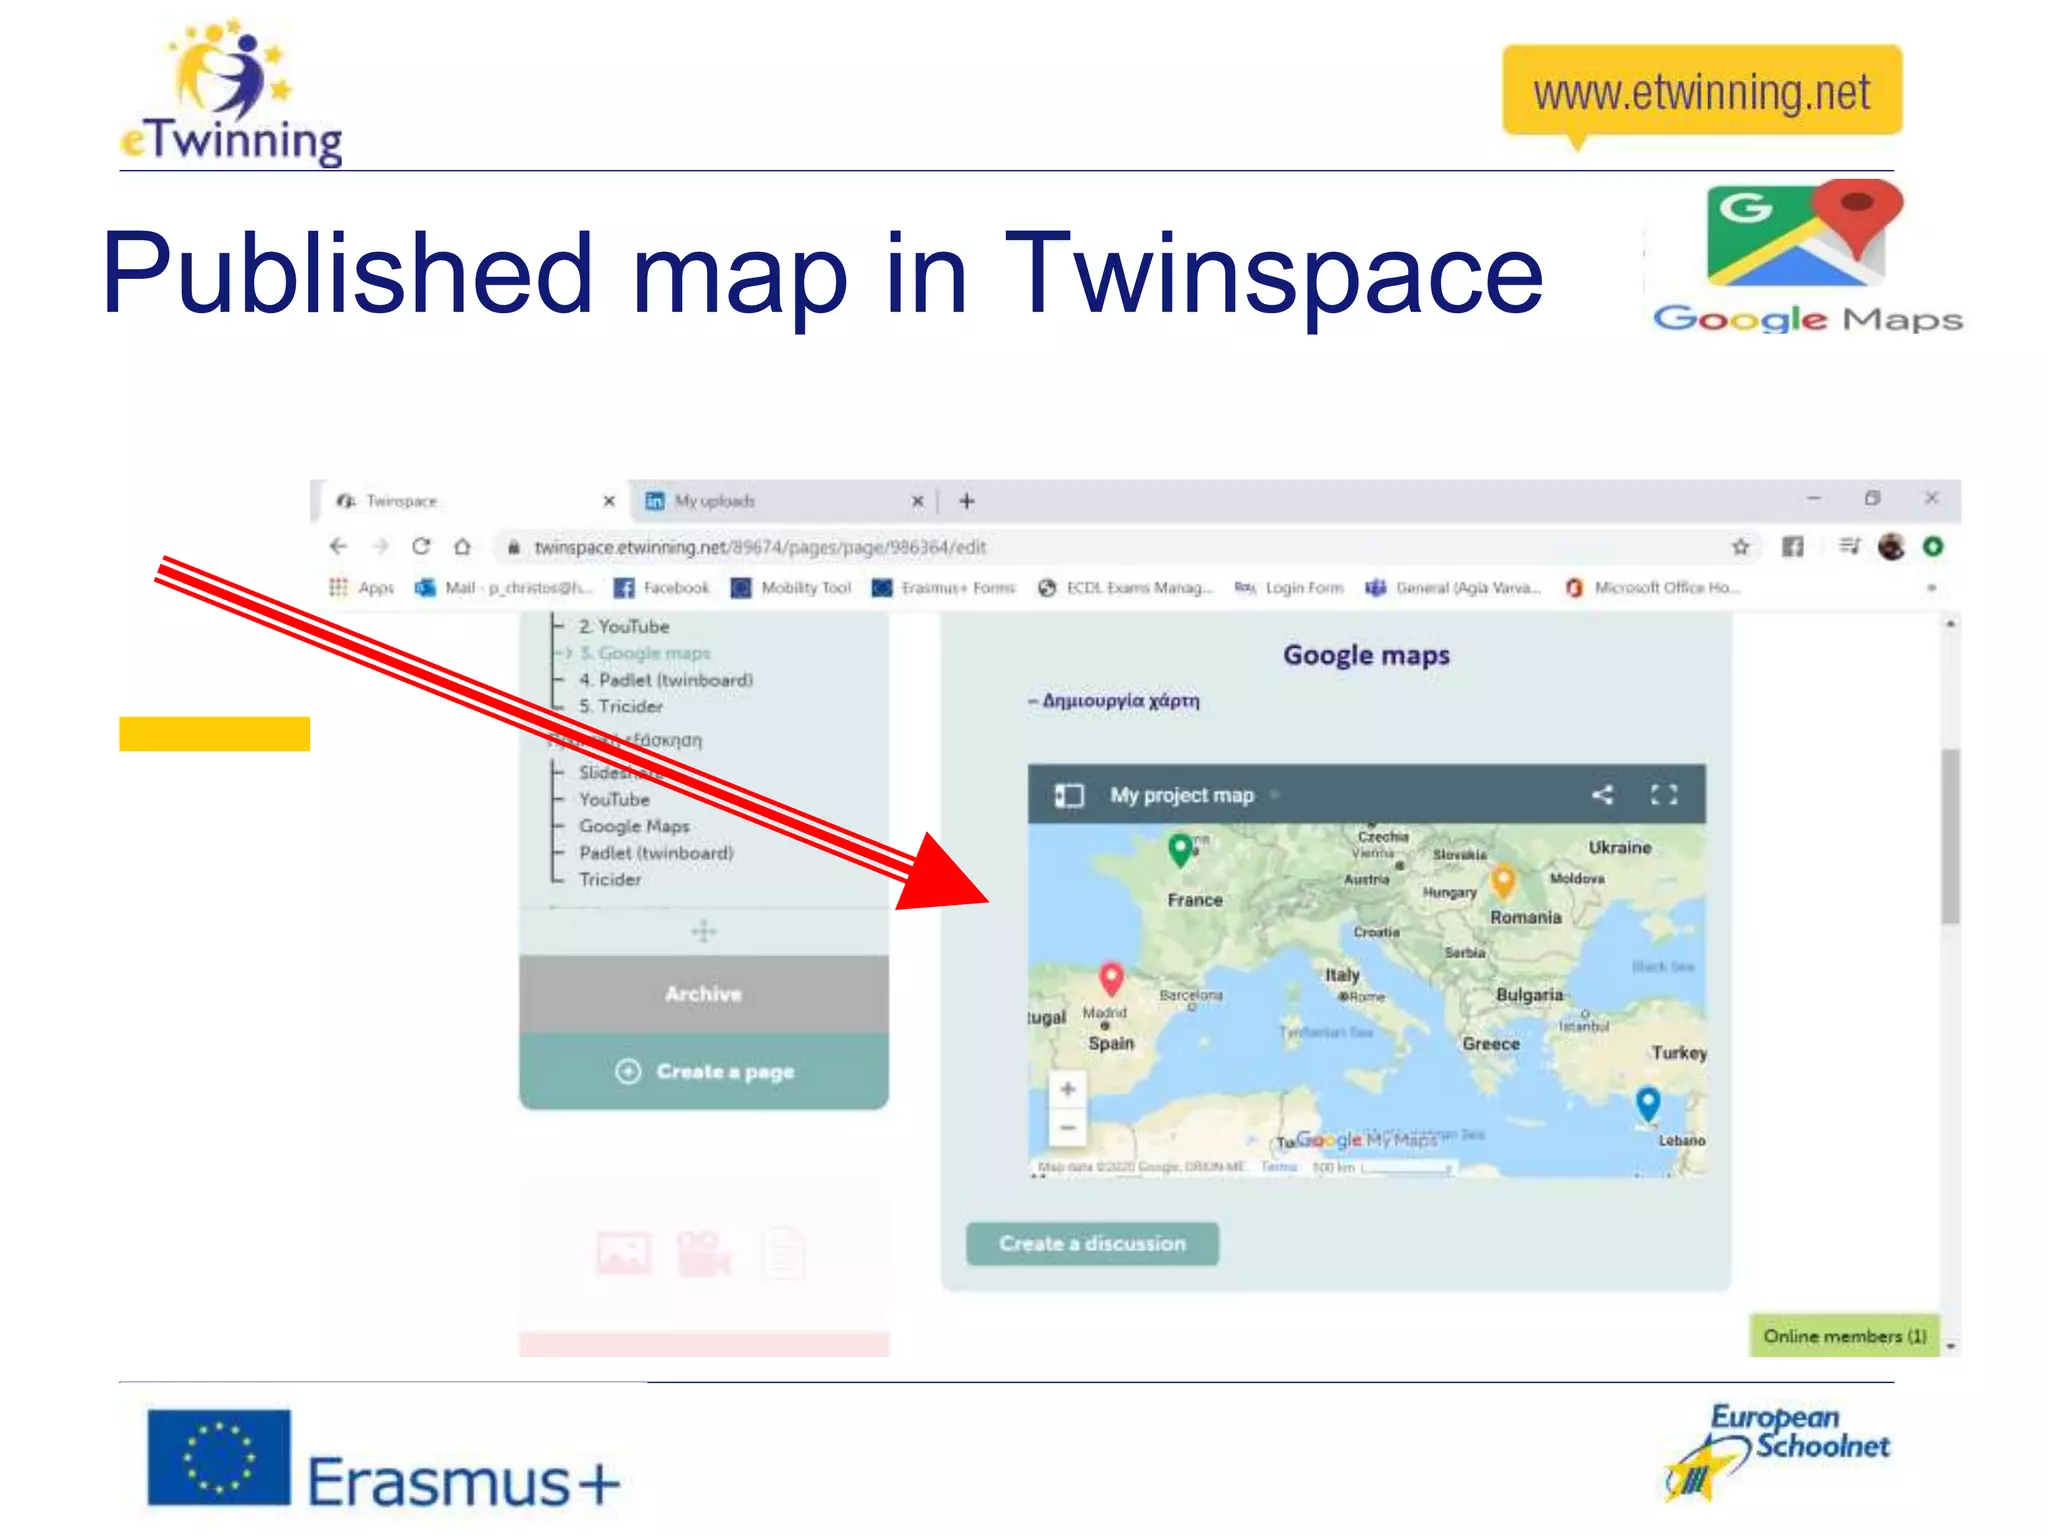Image resolution: width=2048 pixels, height=1536 pixels.
Task: Zoom in on the map
Action: pyautogui.click(x=1067, y=1089)
